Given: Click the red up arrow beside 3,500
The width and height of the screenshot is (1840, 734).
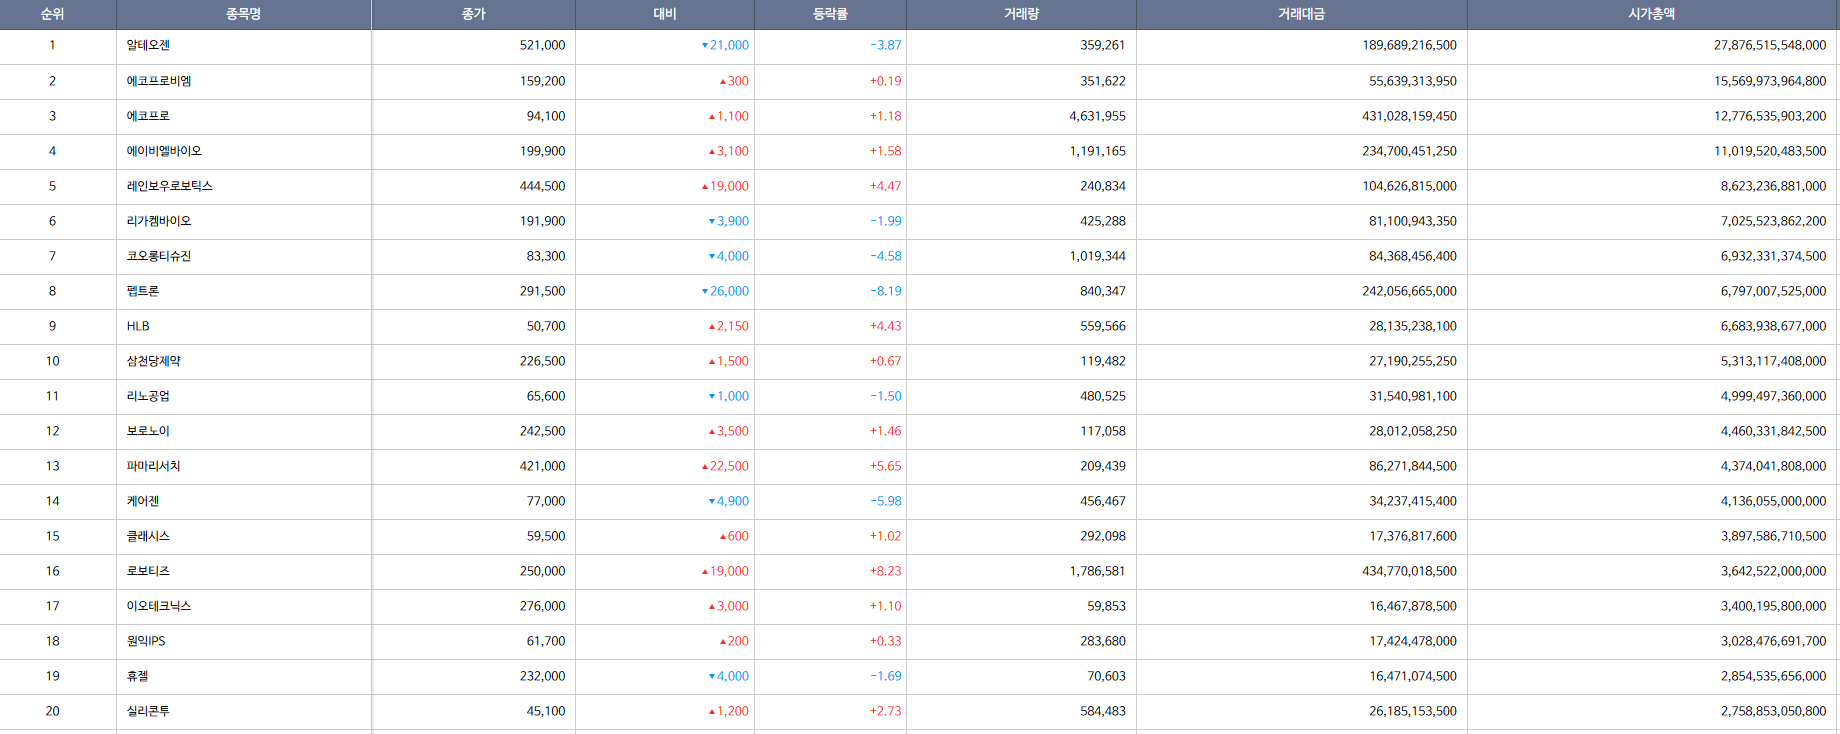Looking at the screenshot, I should click(x=712, y=432).
